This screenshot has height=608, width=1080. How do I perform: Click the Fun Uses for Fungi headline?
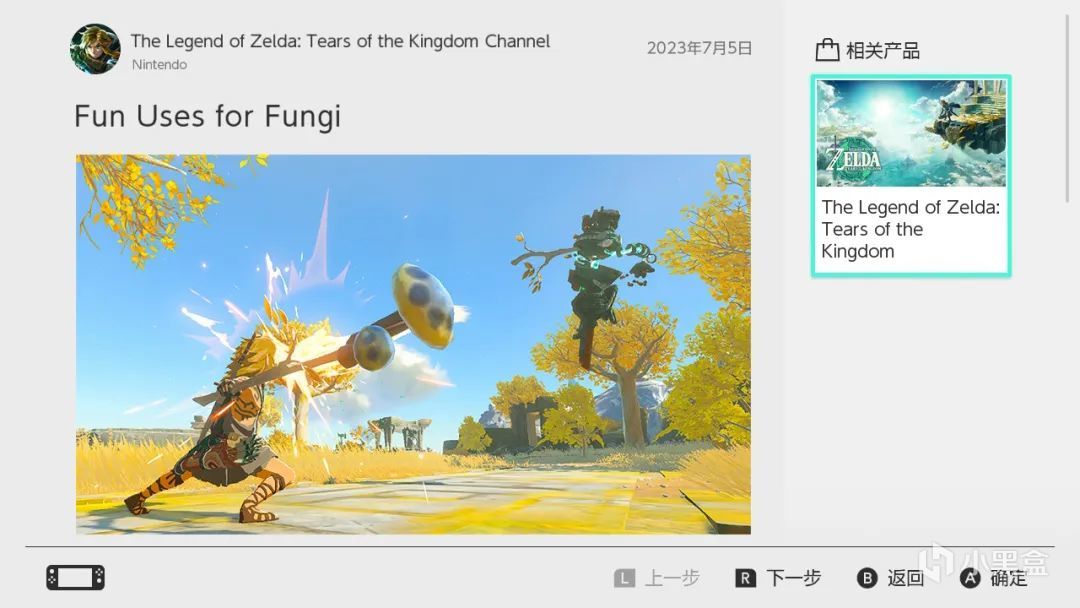click(x=207, y=116)
